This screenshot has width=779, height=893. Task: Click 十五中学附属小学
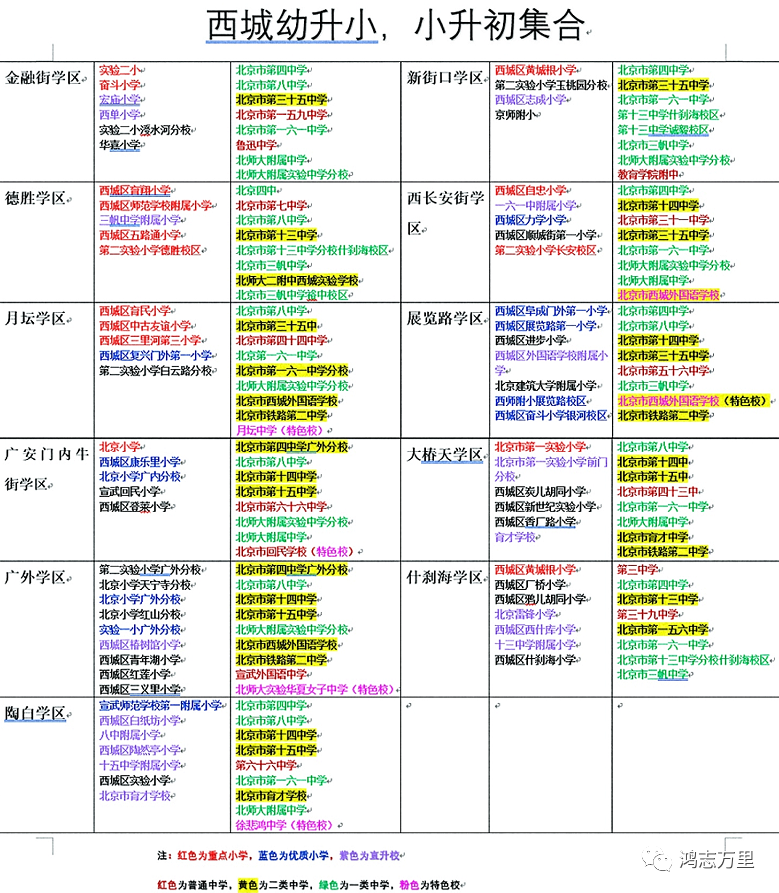click(140, 765)
